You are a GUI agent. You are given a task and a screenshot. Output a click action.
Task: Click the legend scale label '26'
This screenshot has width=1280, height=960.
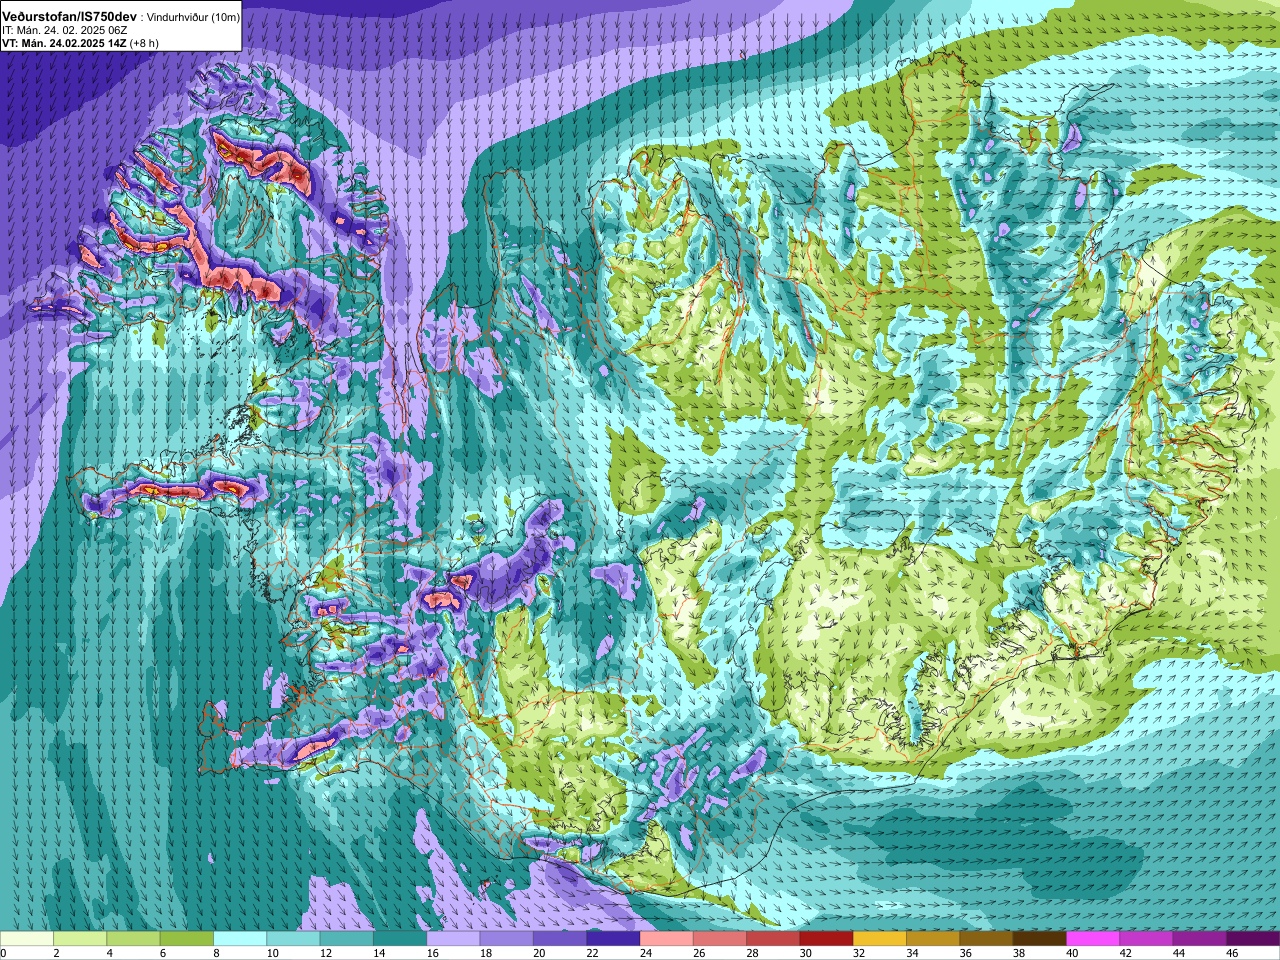click(x=698, y=954)
